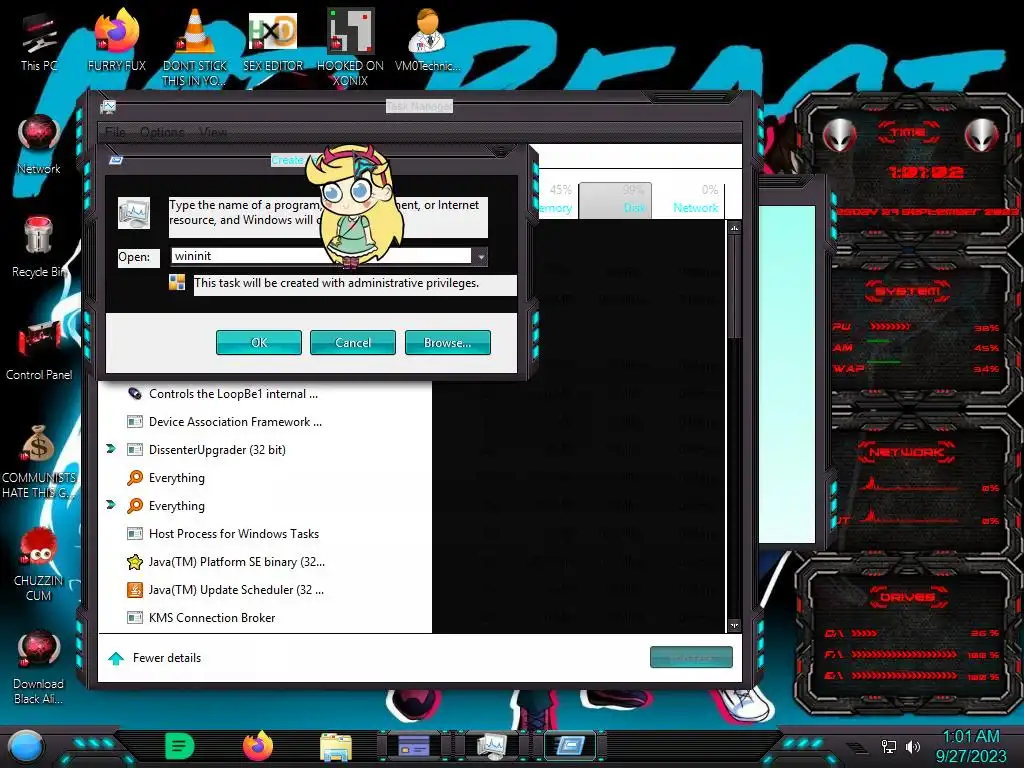Open the File menu in Task Manager
This screenshot has height=768, width=1024.
tap(115, 132)
